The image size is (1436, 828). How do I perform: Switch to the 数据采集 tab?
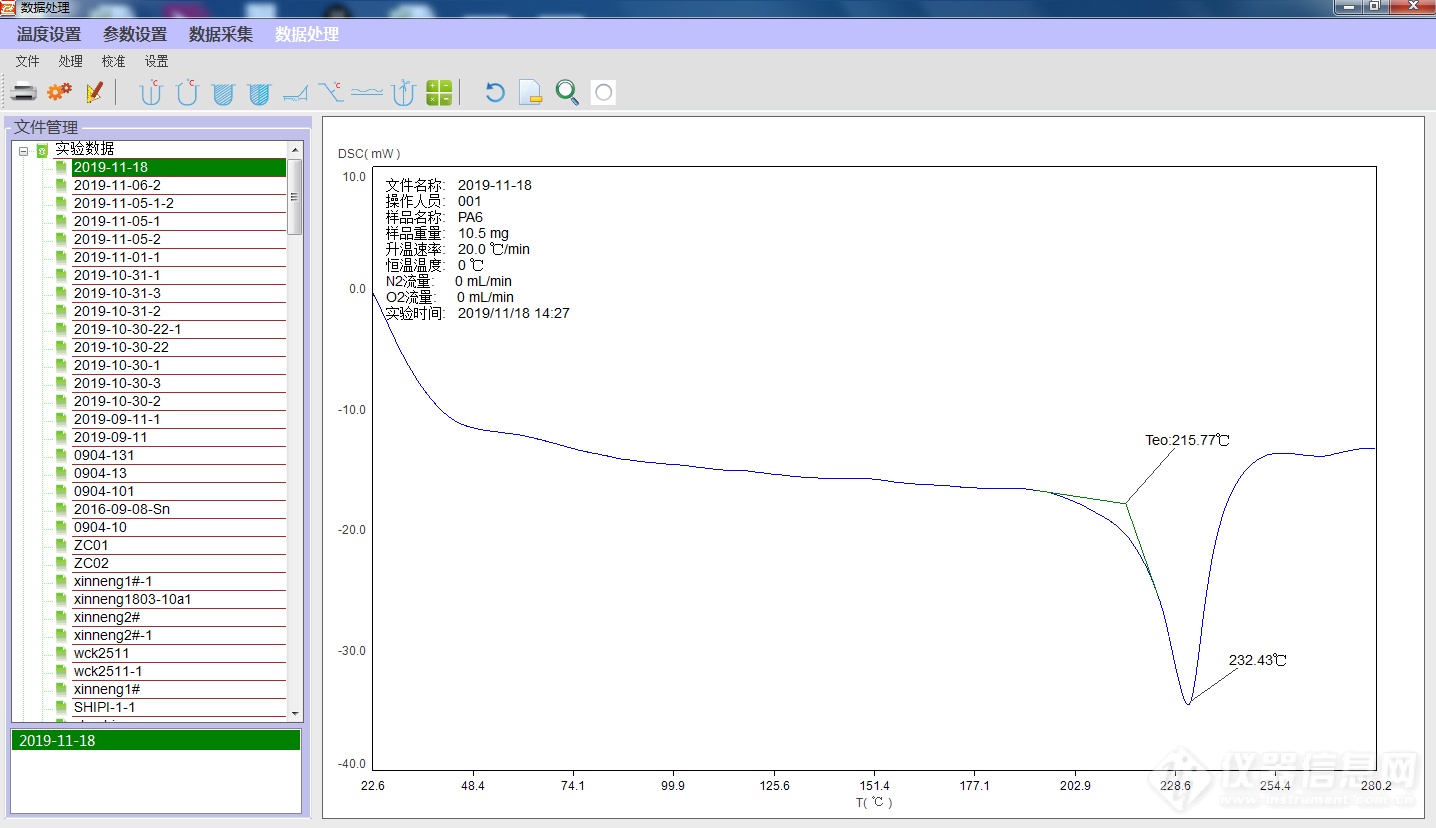point(221,34)
